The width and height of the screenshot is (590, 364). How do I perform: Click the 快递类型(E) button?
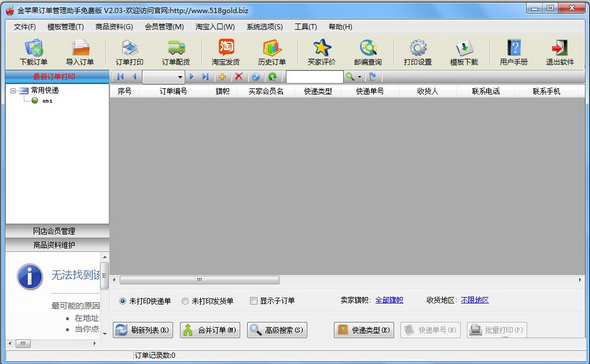364,330
